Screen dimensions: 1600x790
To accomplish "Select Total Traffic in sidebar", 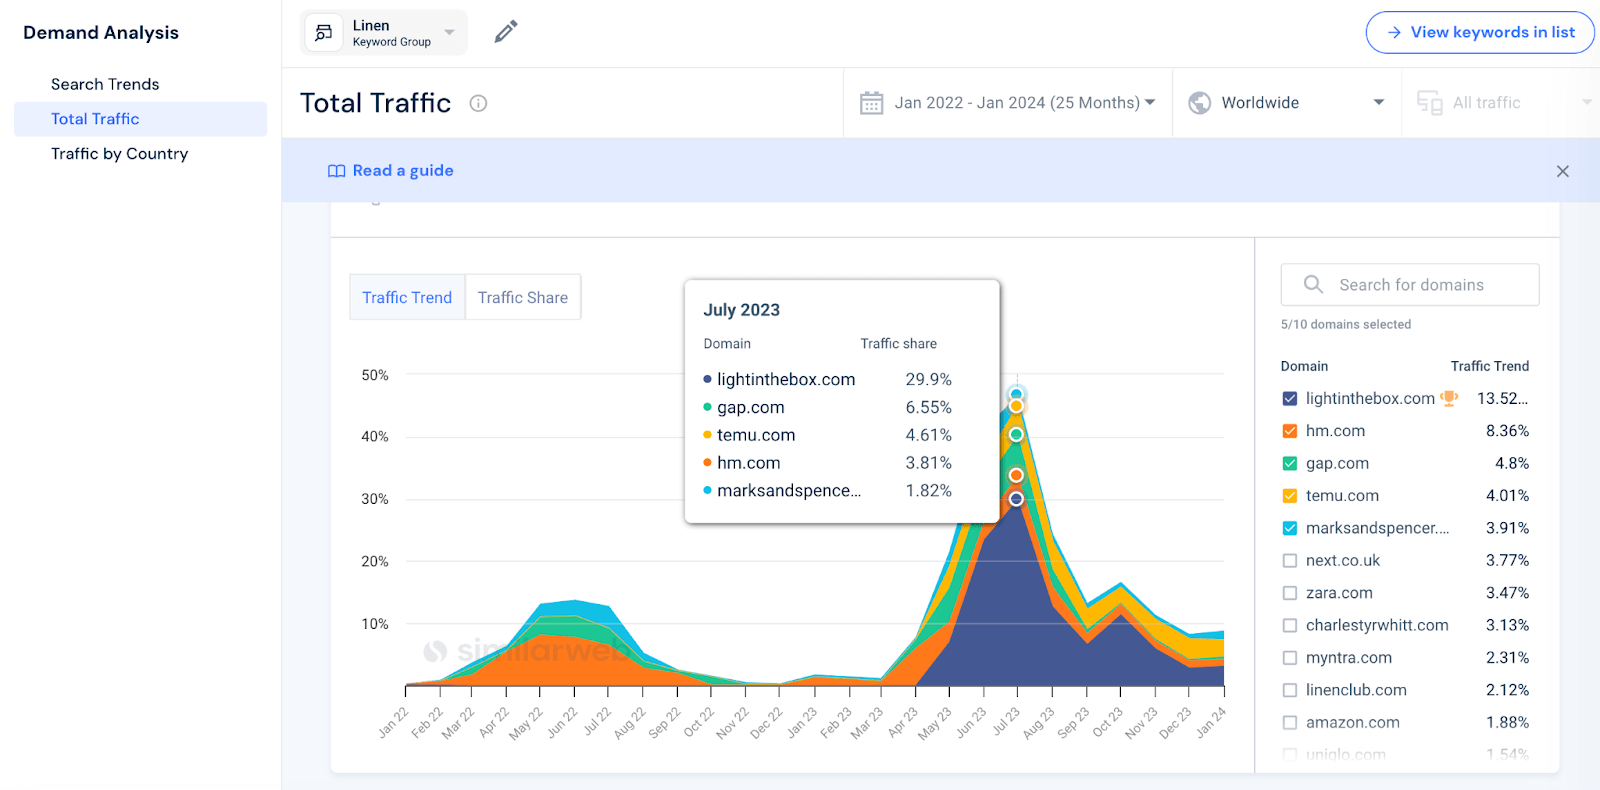I will 140,119.
